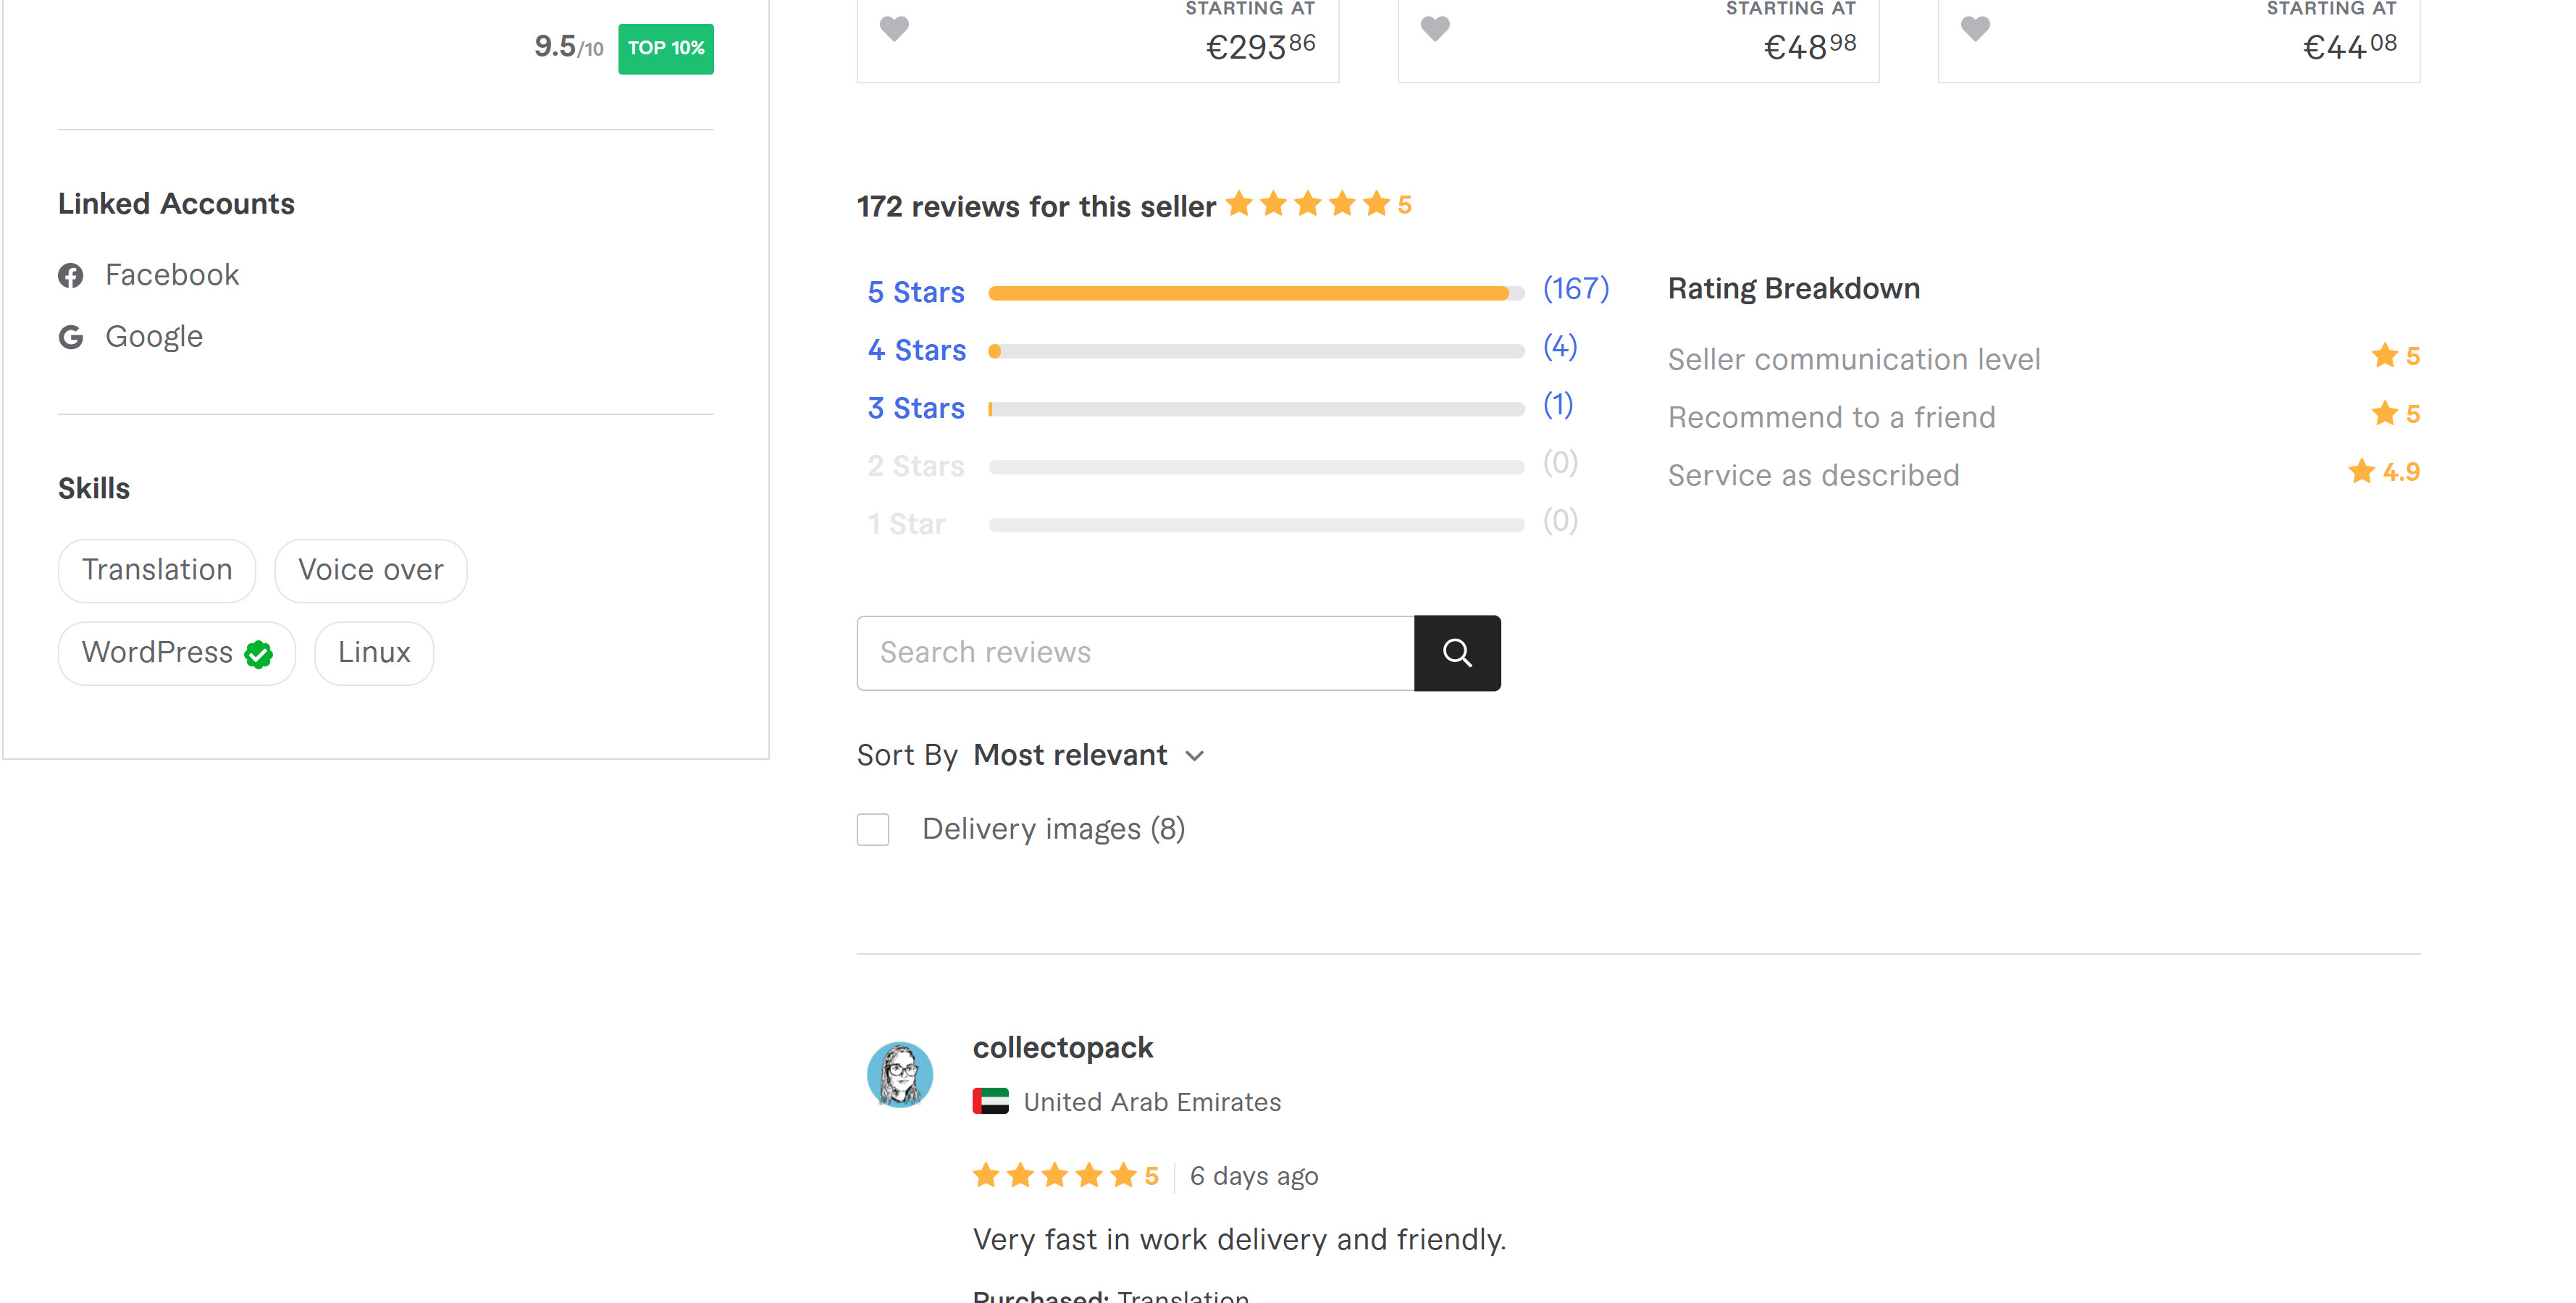Viewport: 2576px width, 1303px height.
Task: Open collectopack's profile avatar
Action: pyautogui.click(x=899, y=1075)
